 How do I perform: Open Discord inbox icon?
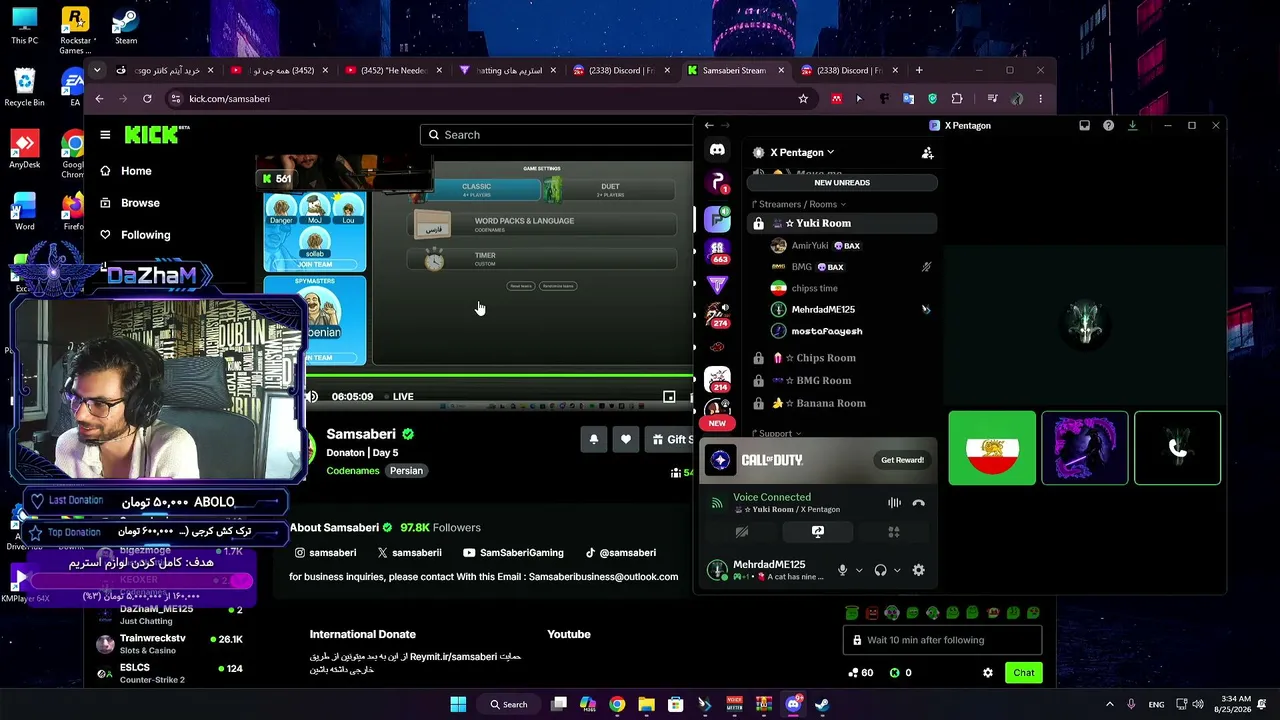click(1084, 126)
